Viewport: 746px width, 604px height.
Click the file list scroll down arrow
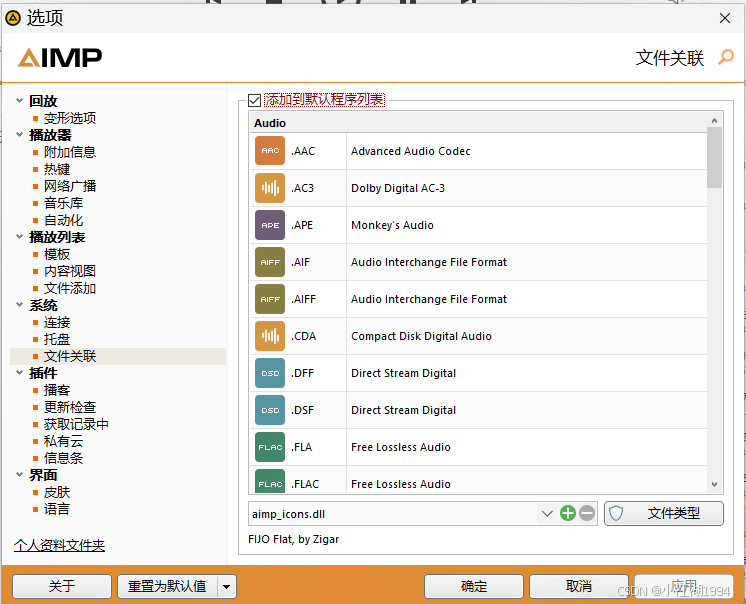pyautogui.click(x=714, y=485)
